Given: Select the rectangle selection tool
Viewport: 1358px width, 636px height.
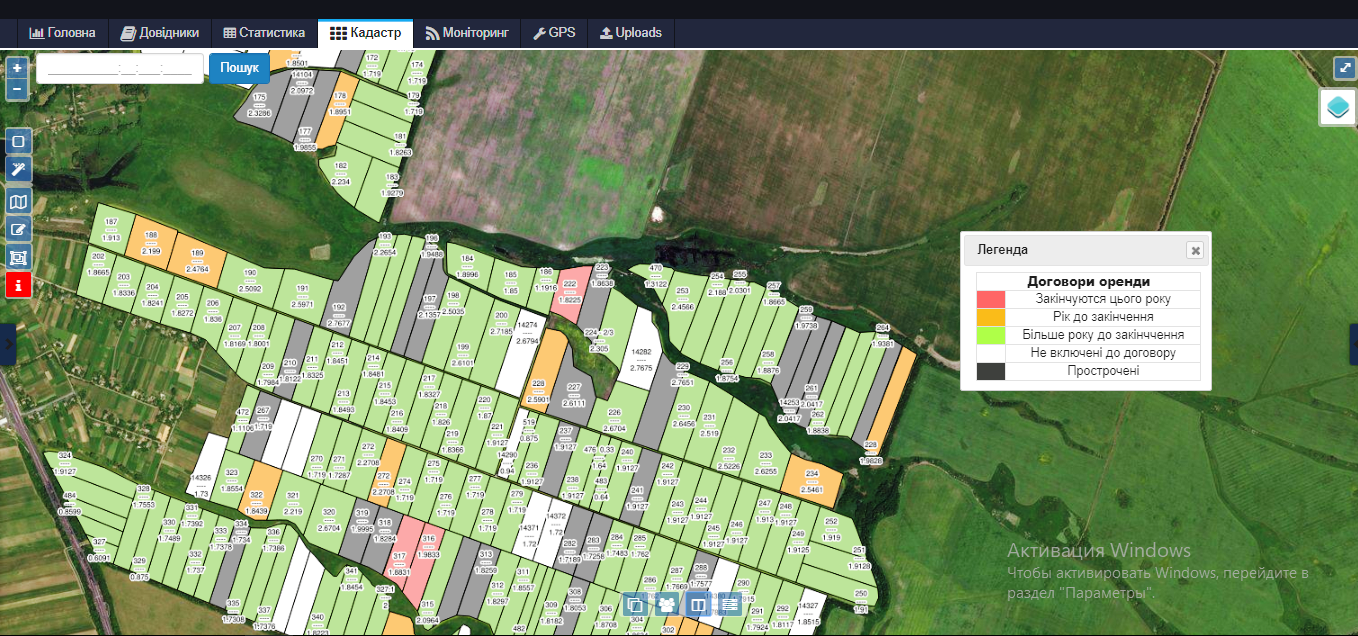Looking at the screenshot, I should (18, 141).
